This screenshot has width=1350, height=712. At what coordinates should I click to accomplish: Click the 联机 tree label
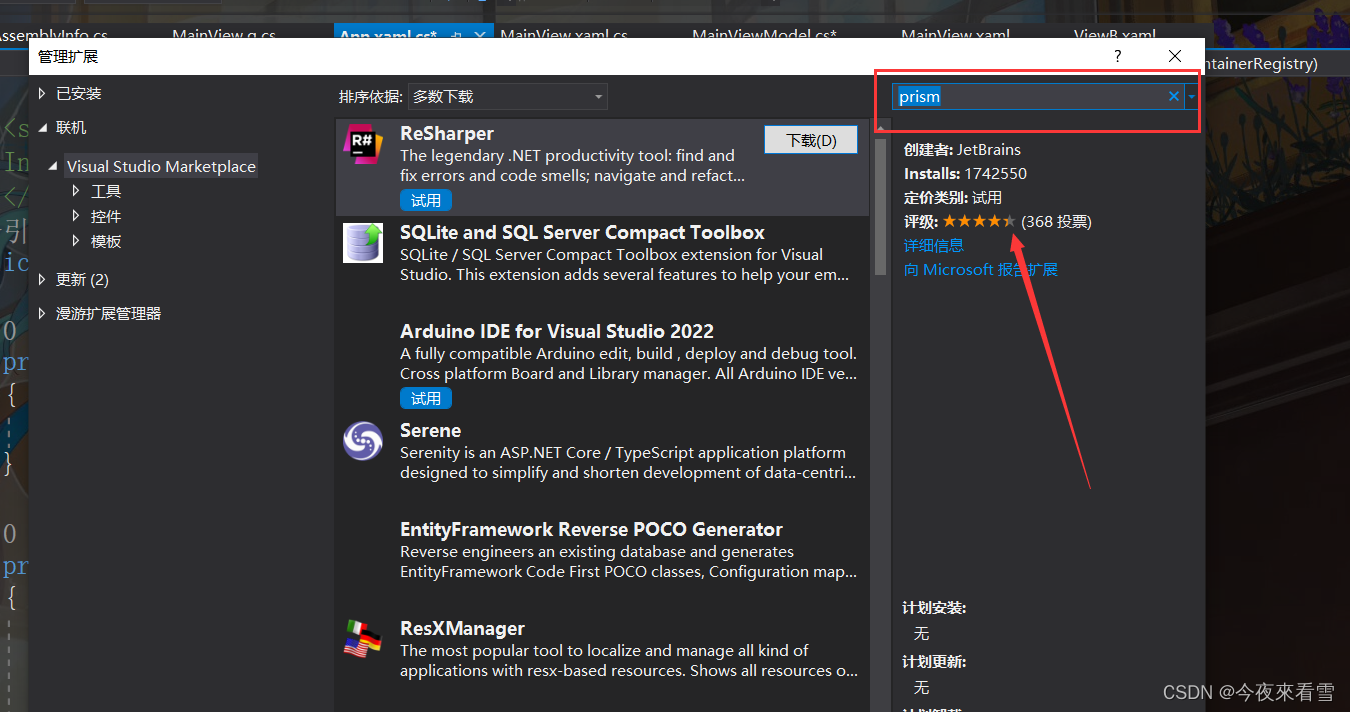(71, 128)
